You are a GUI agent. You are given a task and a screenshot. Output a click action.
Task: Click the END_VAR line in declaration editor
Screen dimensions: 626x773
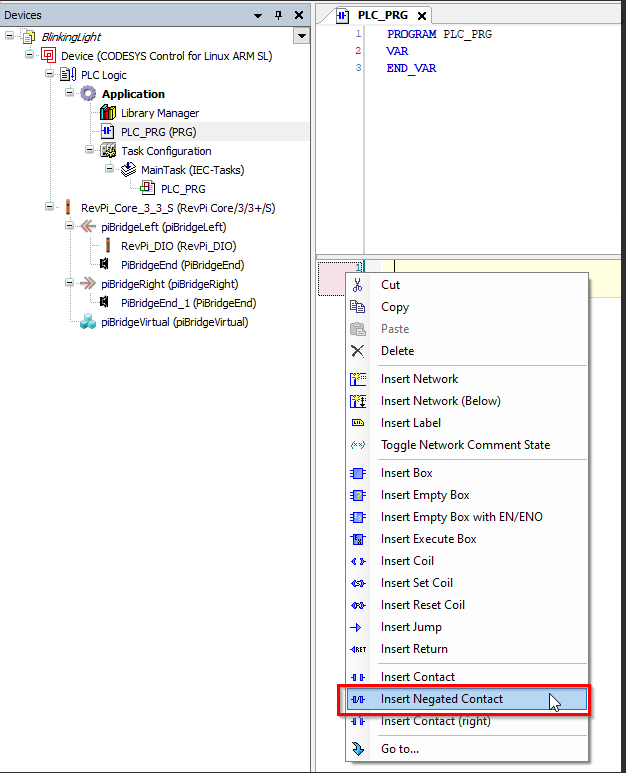click(411, 68)
